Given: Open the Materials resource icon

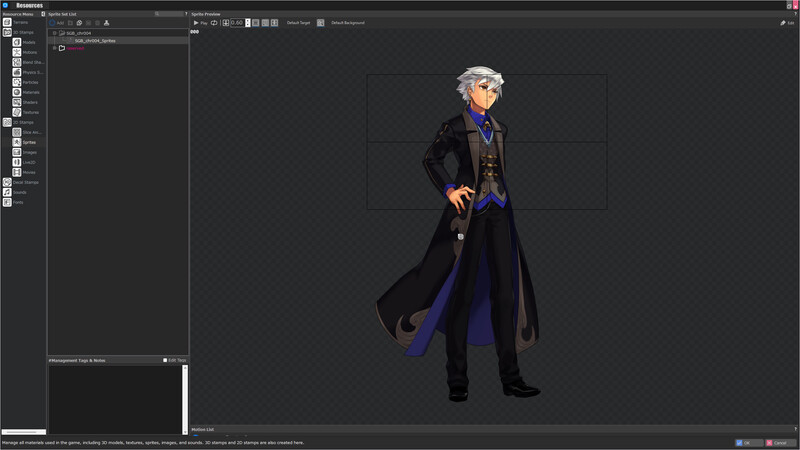Looking at the screenshot, I should click(x=17, y=92).
